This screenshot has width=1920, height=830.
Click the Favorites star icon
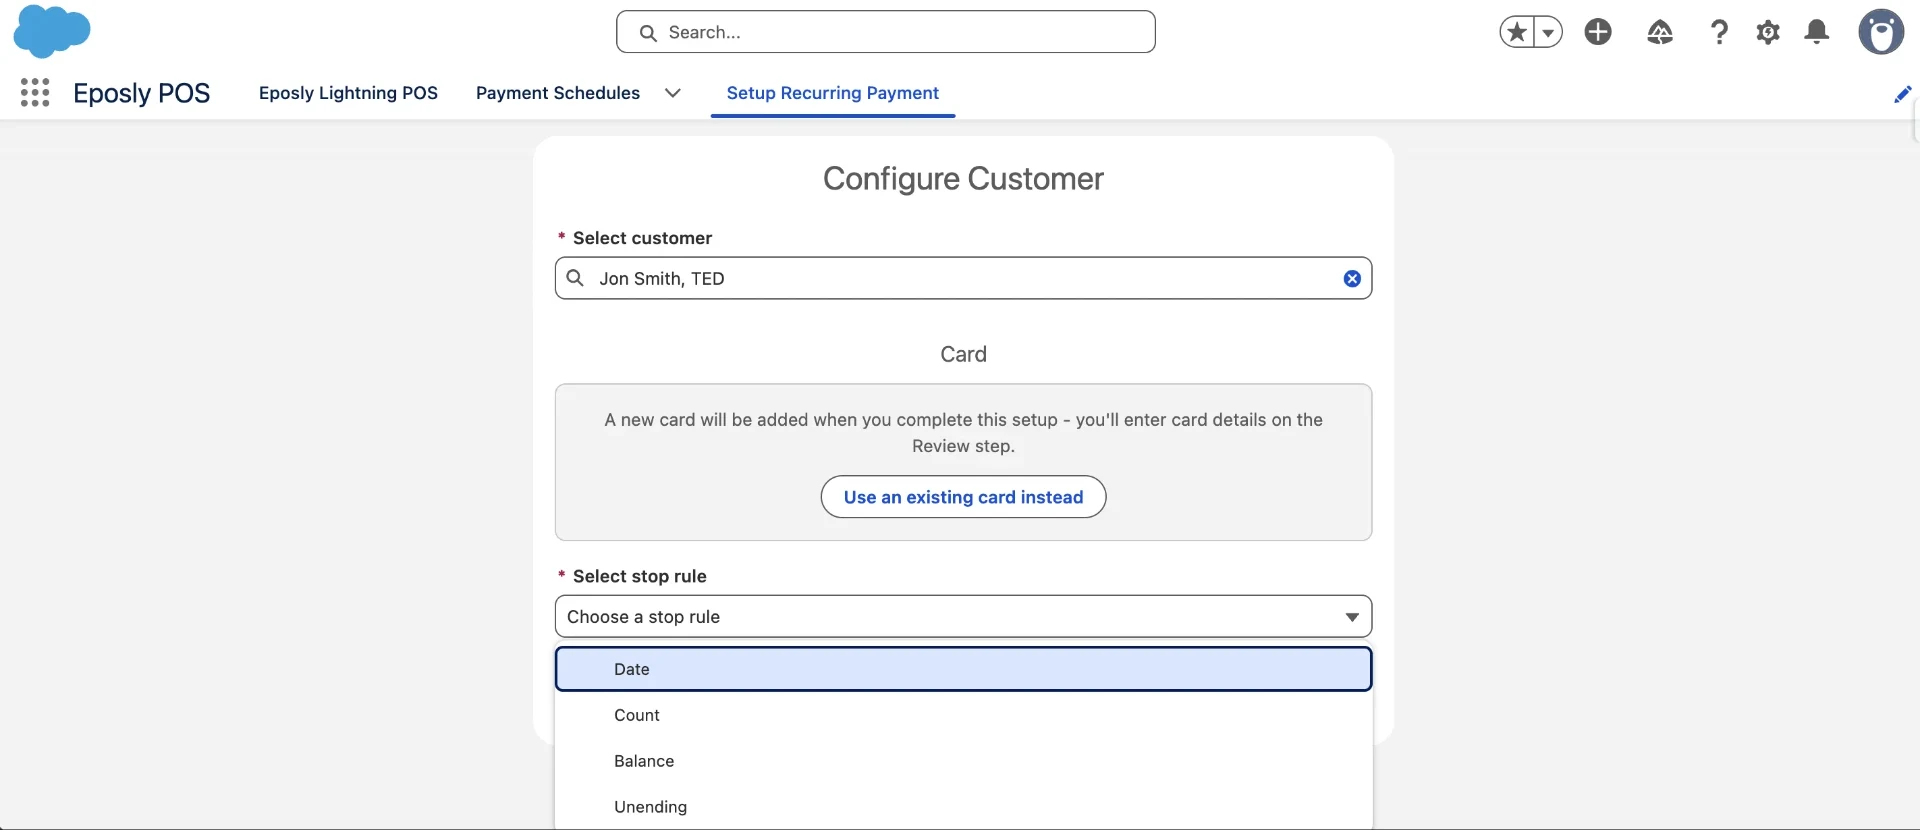click(x=1517, y=32)
